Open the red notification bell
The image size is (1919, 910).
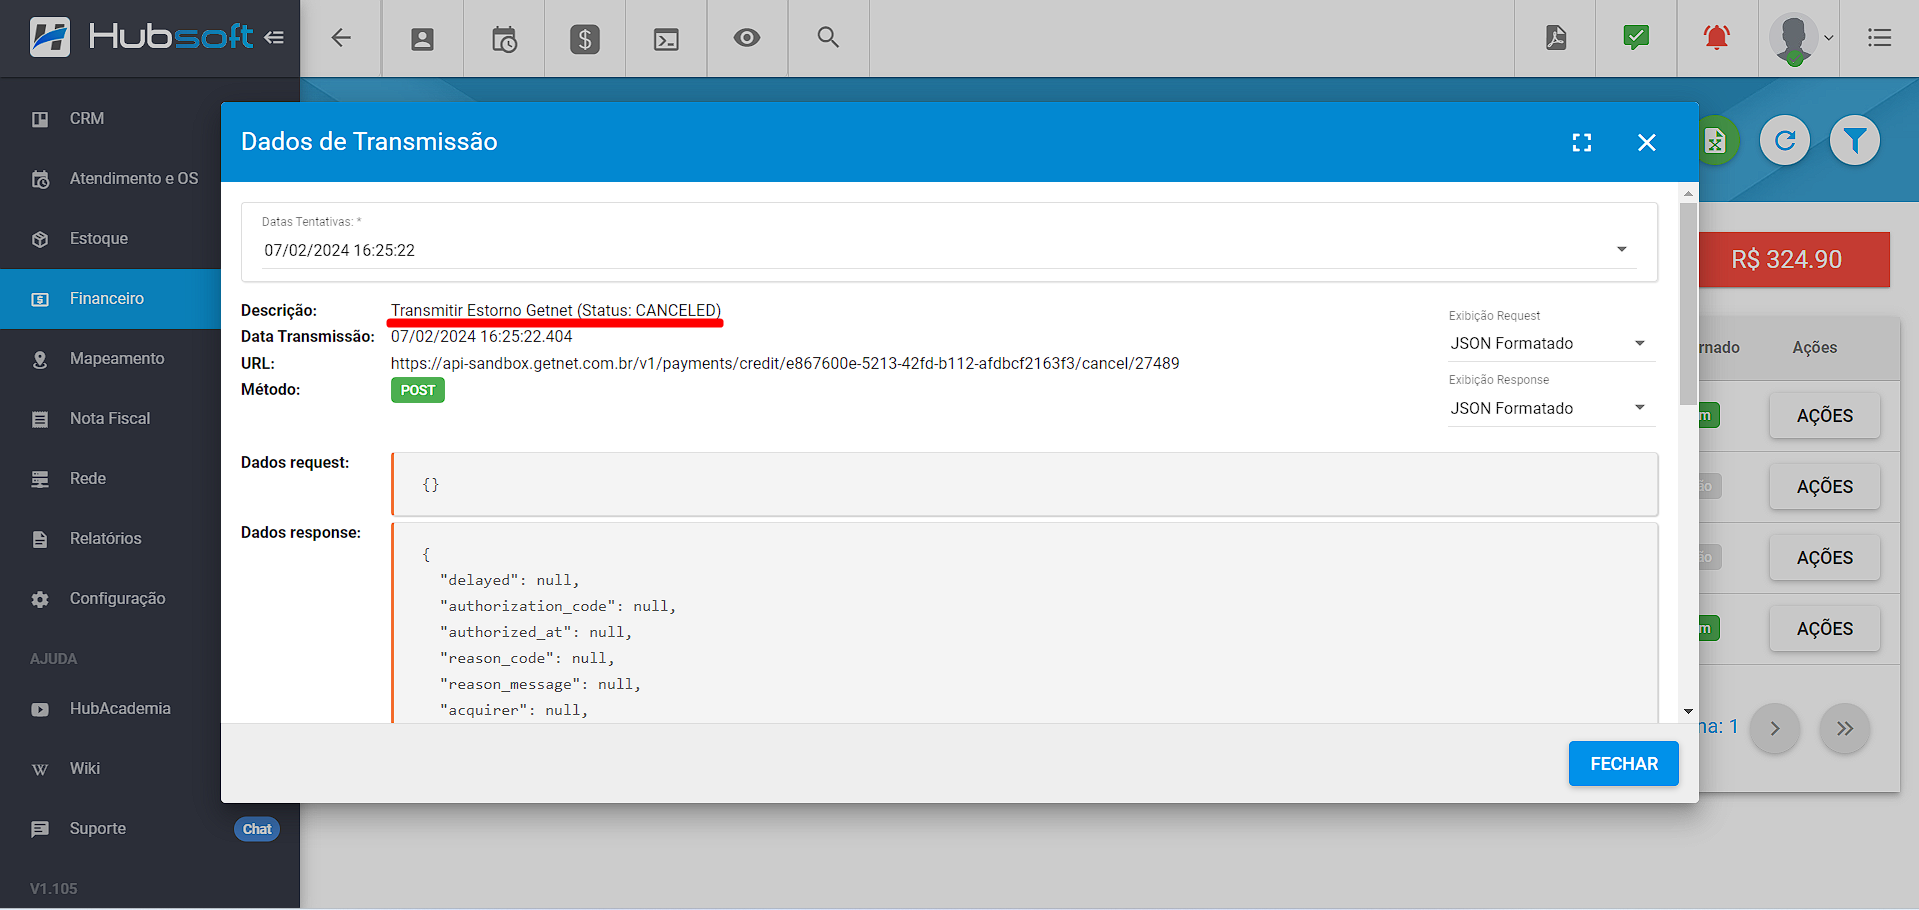pyautogui.click(x=1717, y=38)
